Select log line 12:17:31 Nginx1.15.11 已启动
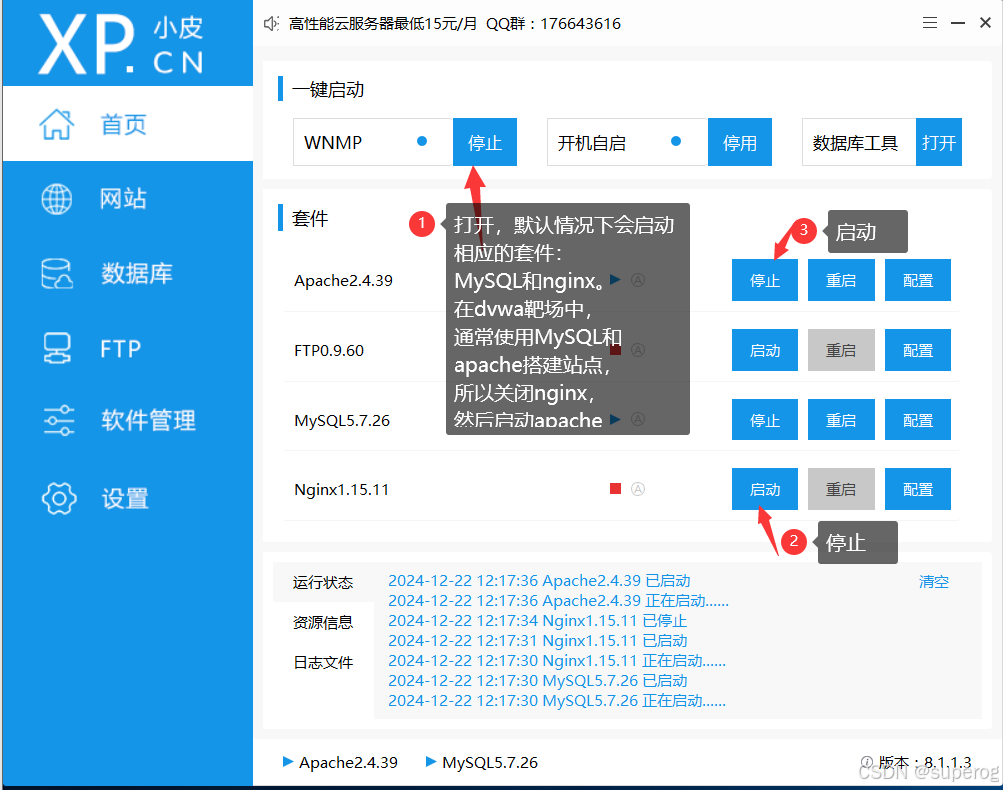Screen dimensions: 1003x790 click(537, 640)
